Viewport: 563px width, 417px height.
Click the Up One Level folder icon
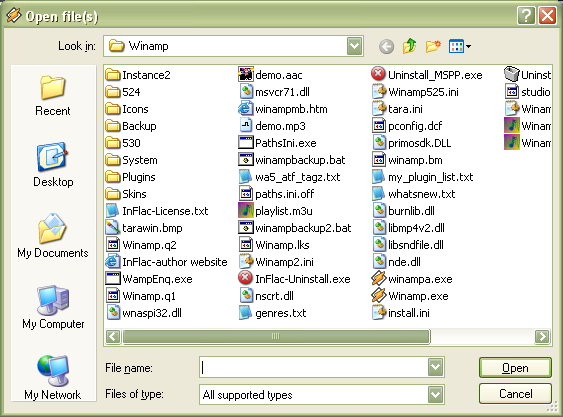409,46
